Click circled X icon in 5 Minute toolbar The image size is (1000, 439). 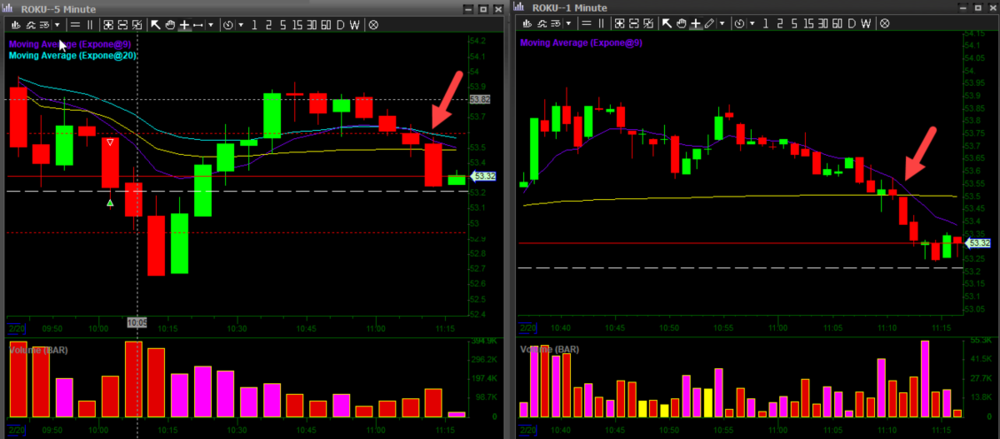(373, 23)
